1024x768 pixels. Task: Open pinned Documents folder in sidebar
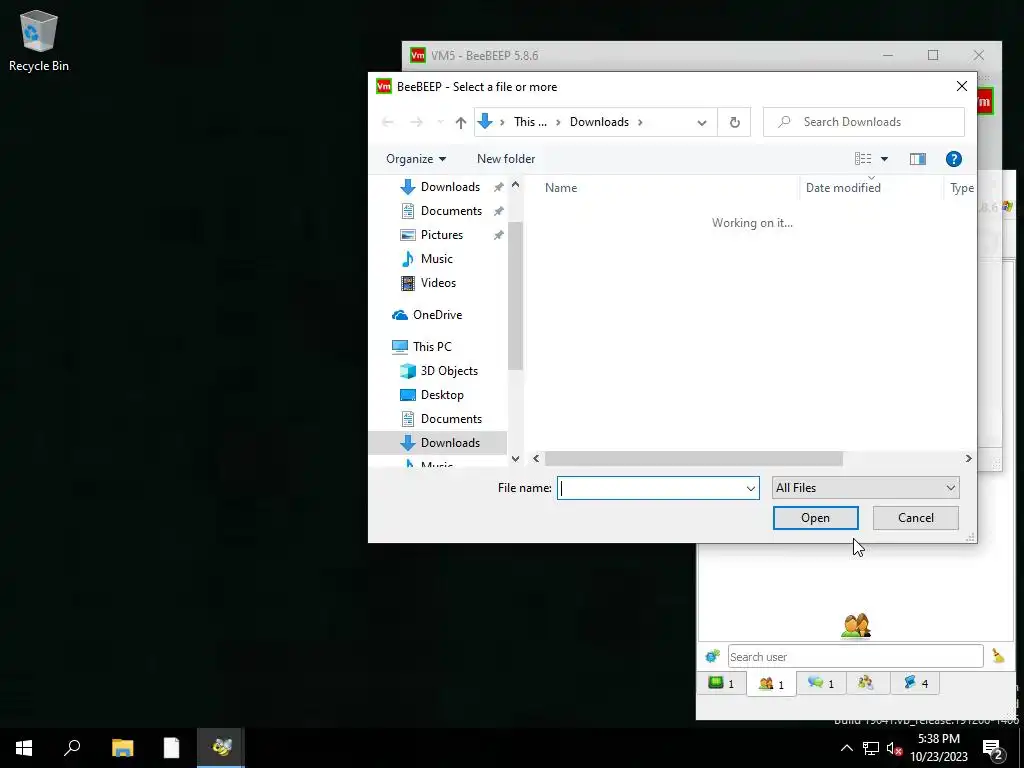tap(451, 211)
